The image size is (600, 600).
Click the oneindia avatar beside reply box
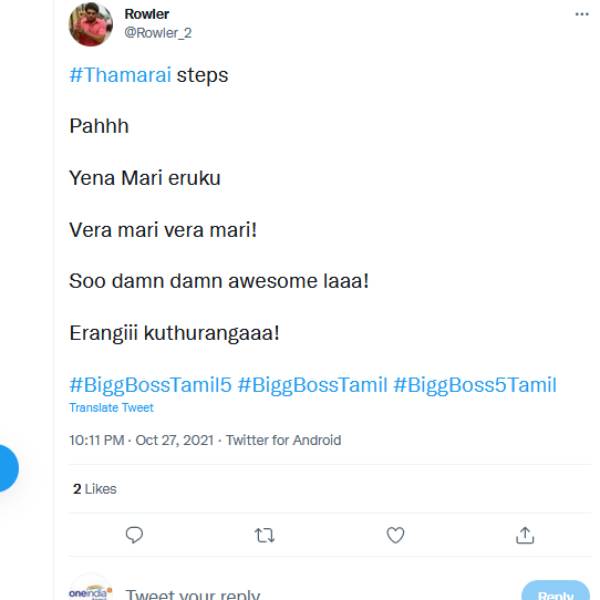(x=90, y=592)
